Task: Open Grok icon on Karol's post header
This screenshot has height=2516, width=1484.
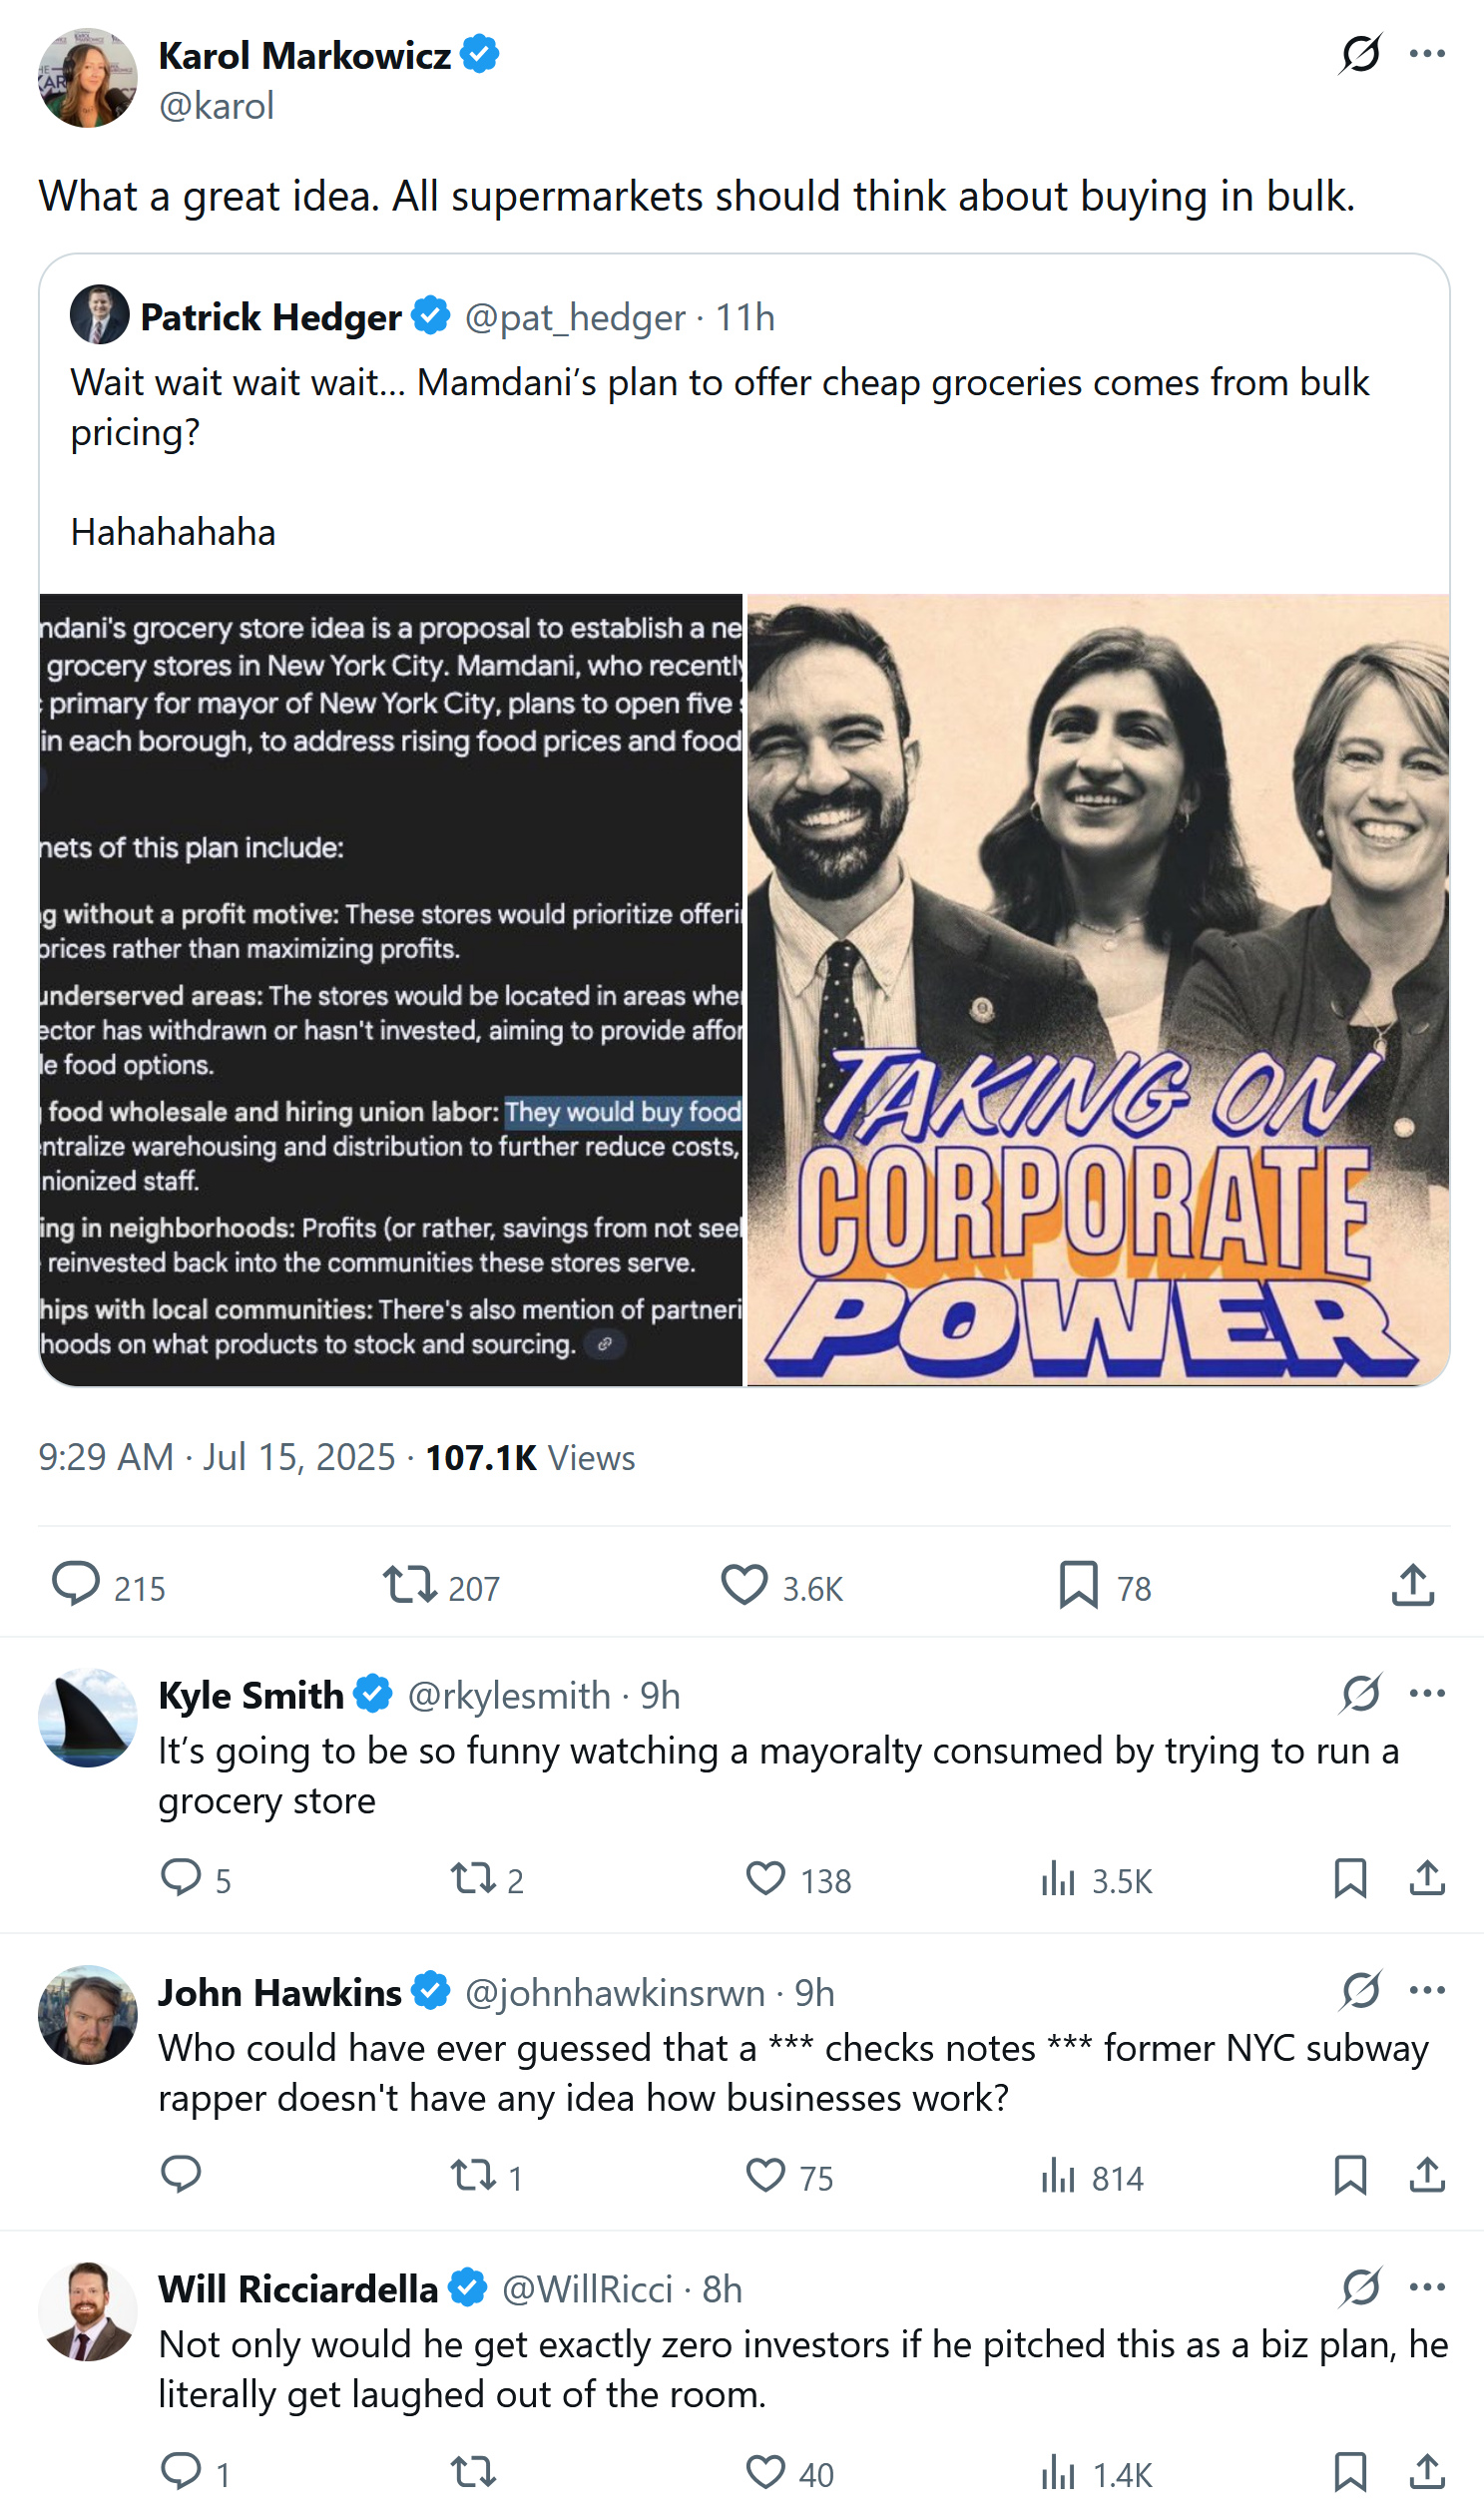Action: coord(1360,54)
